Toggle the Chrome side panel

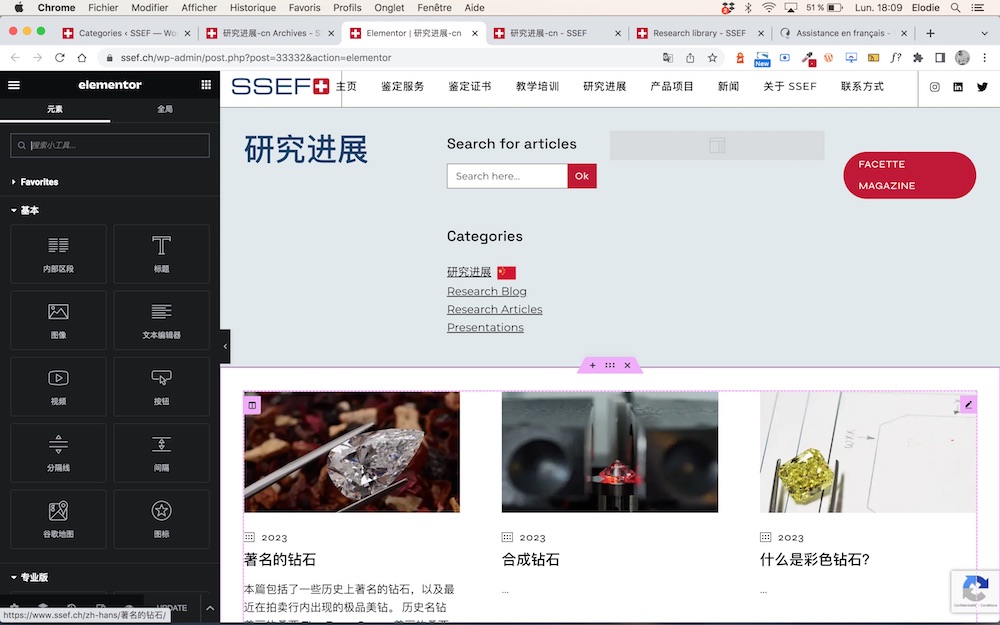click(x=940, y=57)
